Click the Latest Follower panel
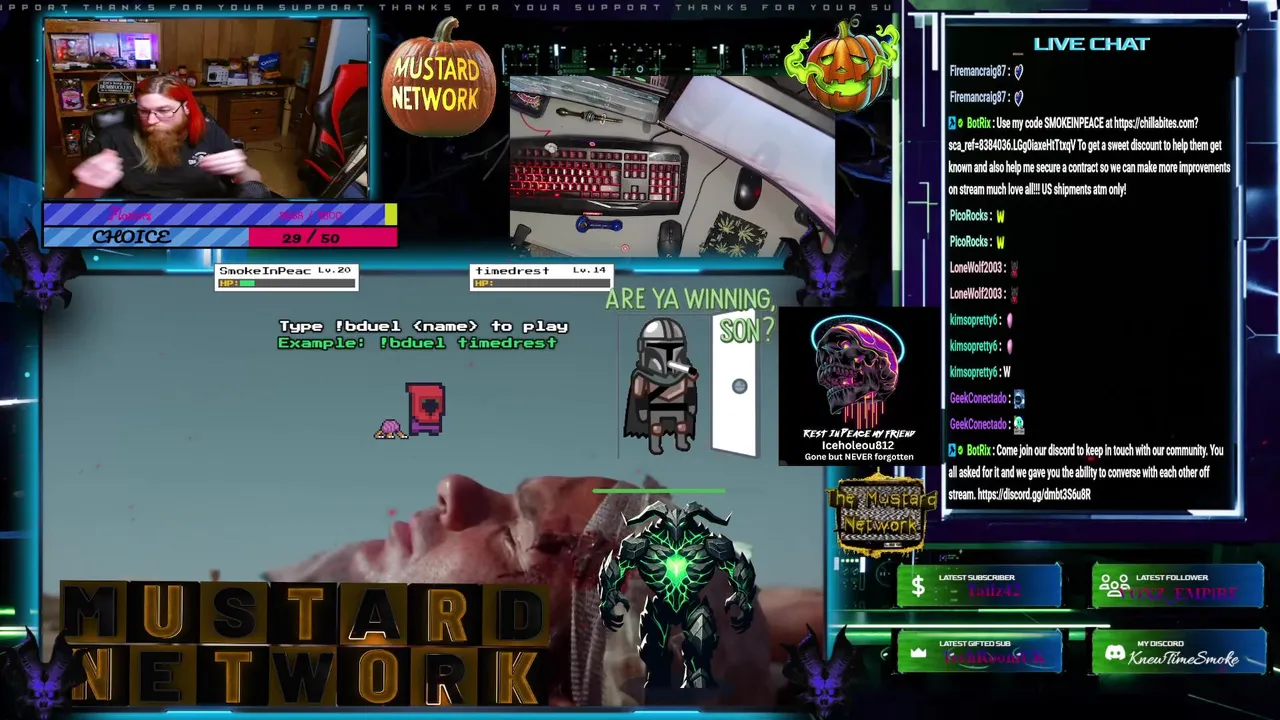This screenshot has width=1280, height=720. [x=1178, y=586]
